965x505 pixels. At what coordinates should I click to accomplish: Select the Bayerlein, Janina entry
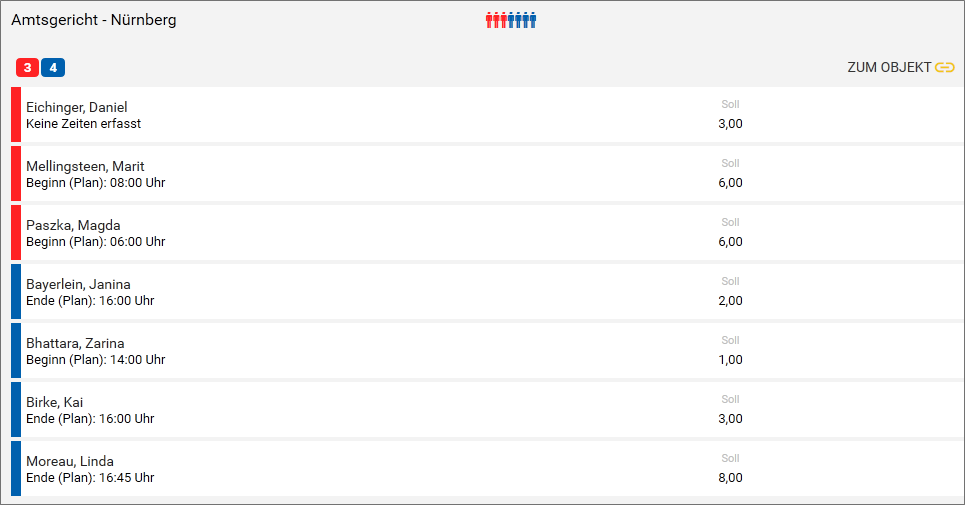pos(78,284)
